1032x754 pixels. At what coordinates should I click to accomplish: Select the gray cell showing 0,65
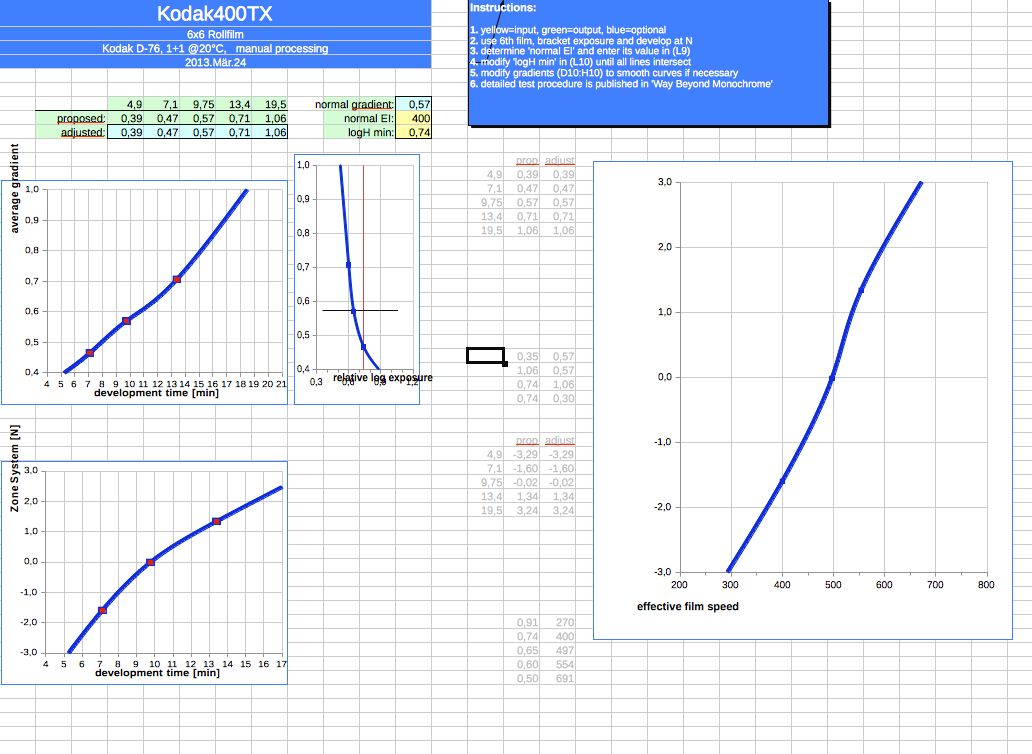click(x=522, y=651)
